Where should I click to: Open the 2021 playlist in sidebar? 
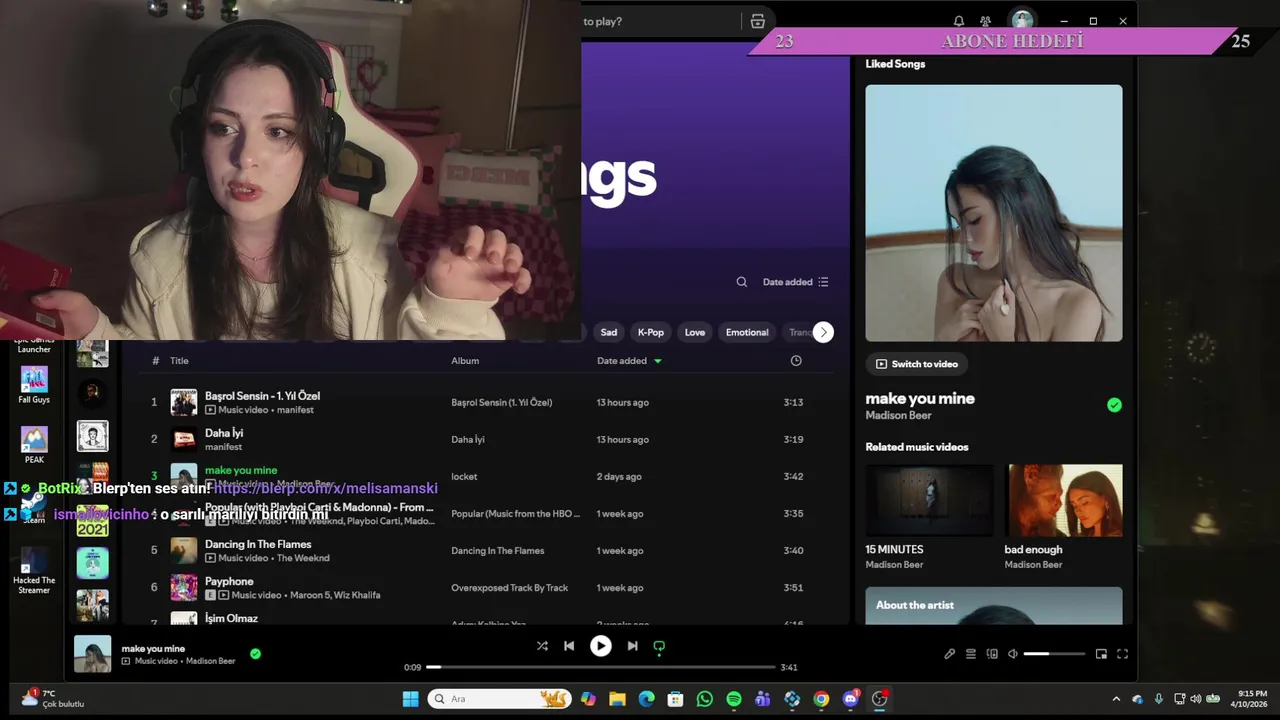click(92, 523)
